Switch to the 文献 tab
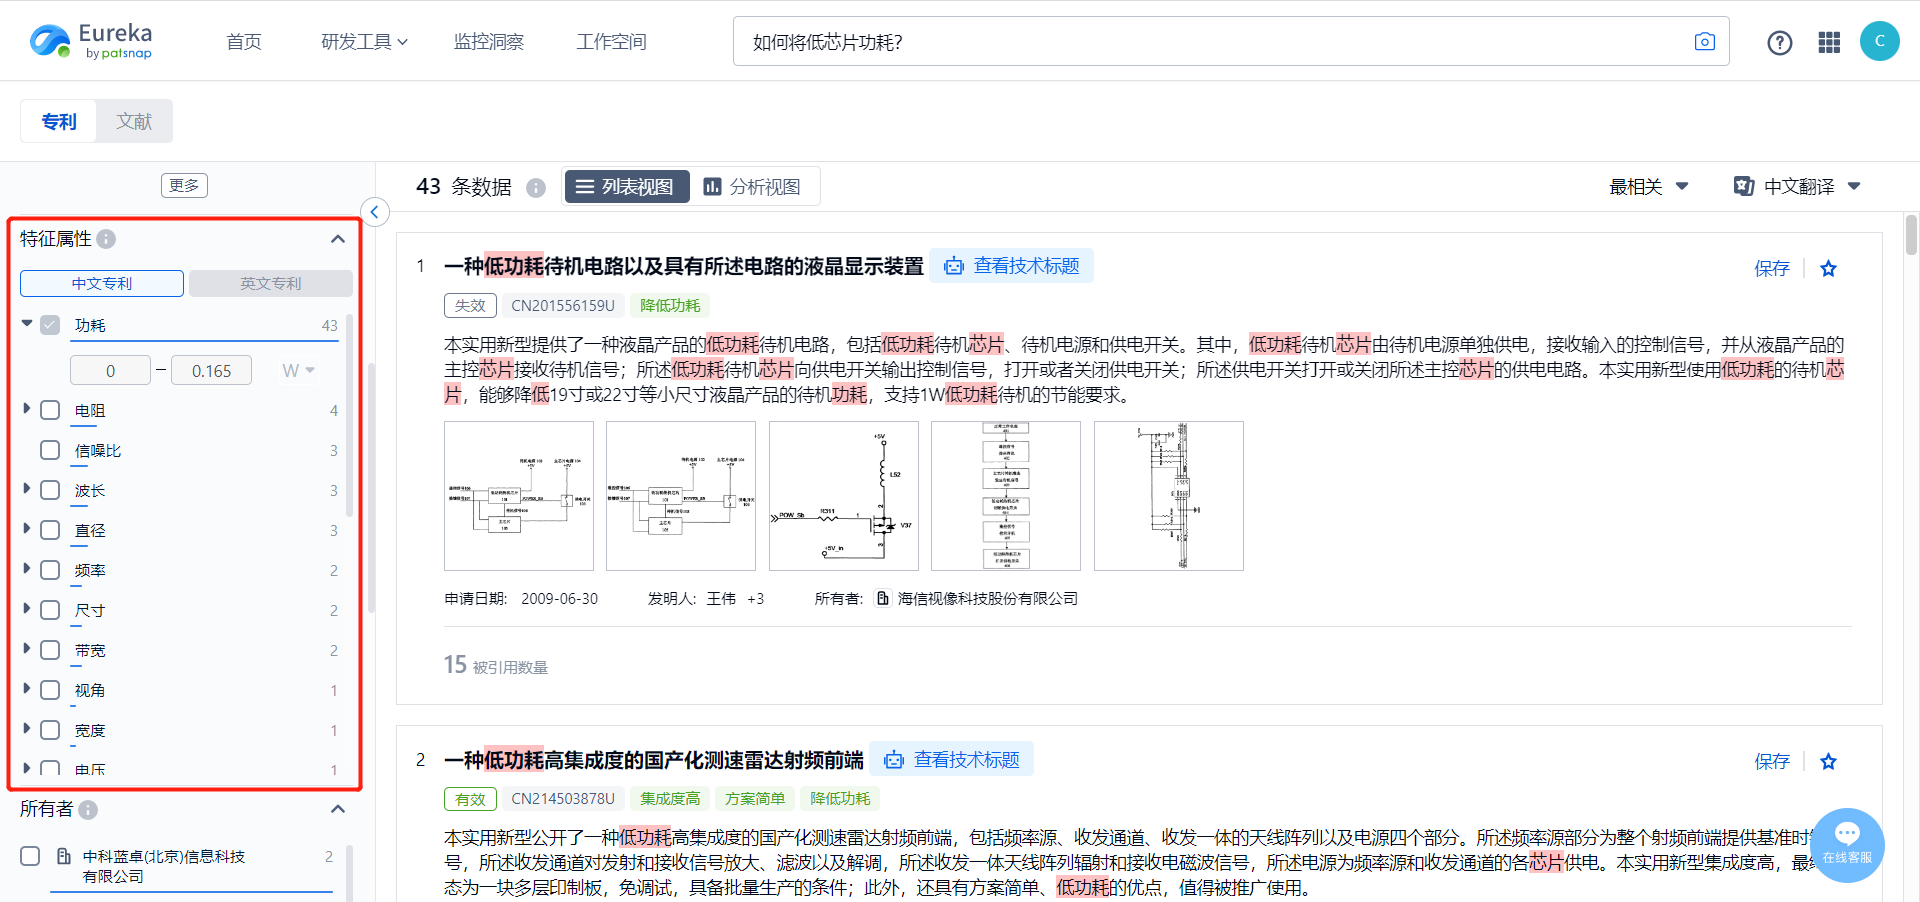This screenshot has width=1920, height=902. tap(134, 121)
